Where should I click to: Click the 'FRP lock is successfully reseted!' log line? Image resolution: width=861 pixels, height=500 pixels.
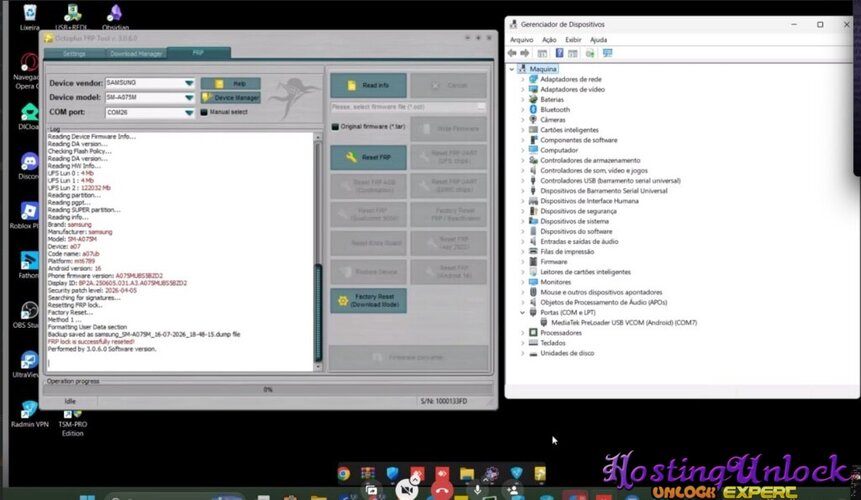91,341
